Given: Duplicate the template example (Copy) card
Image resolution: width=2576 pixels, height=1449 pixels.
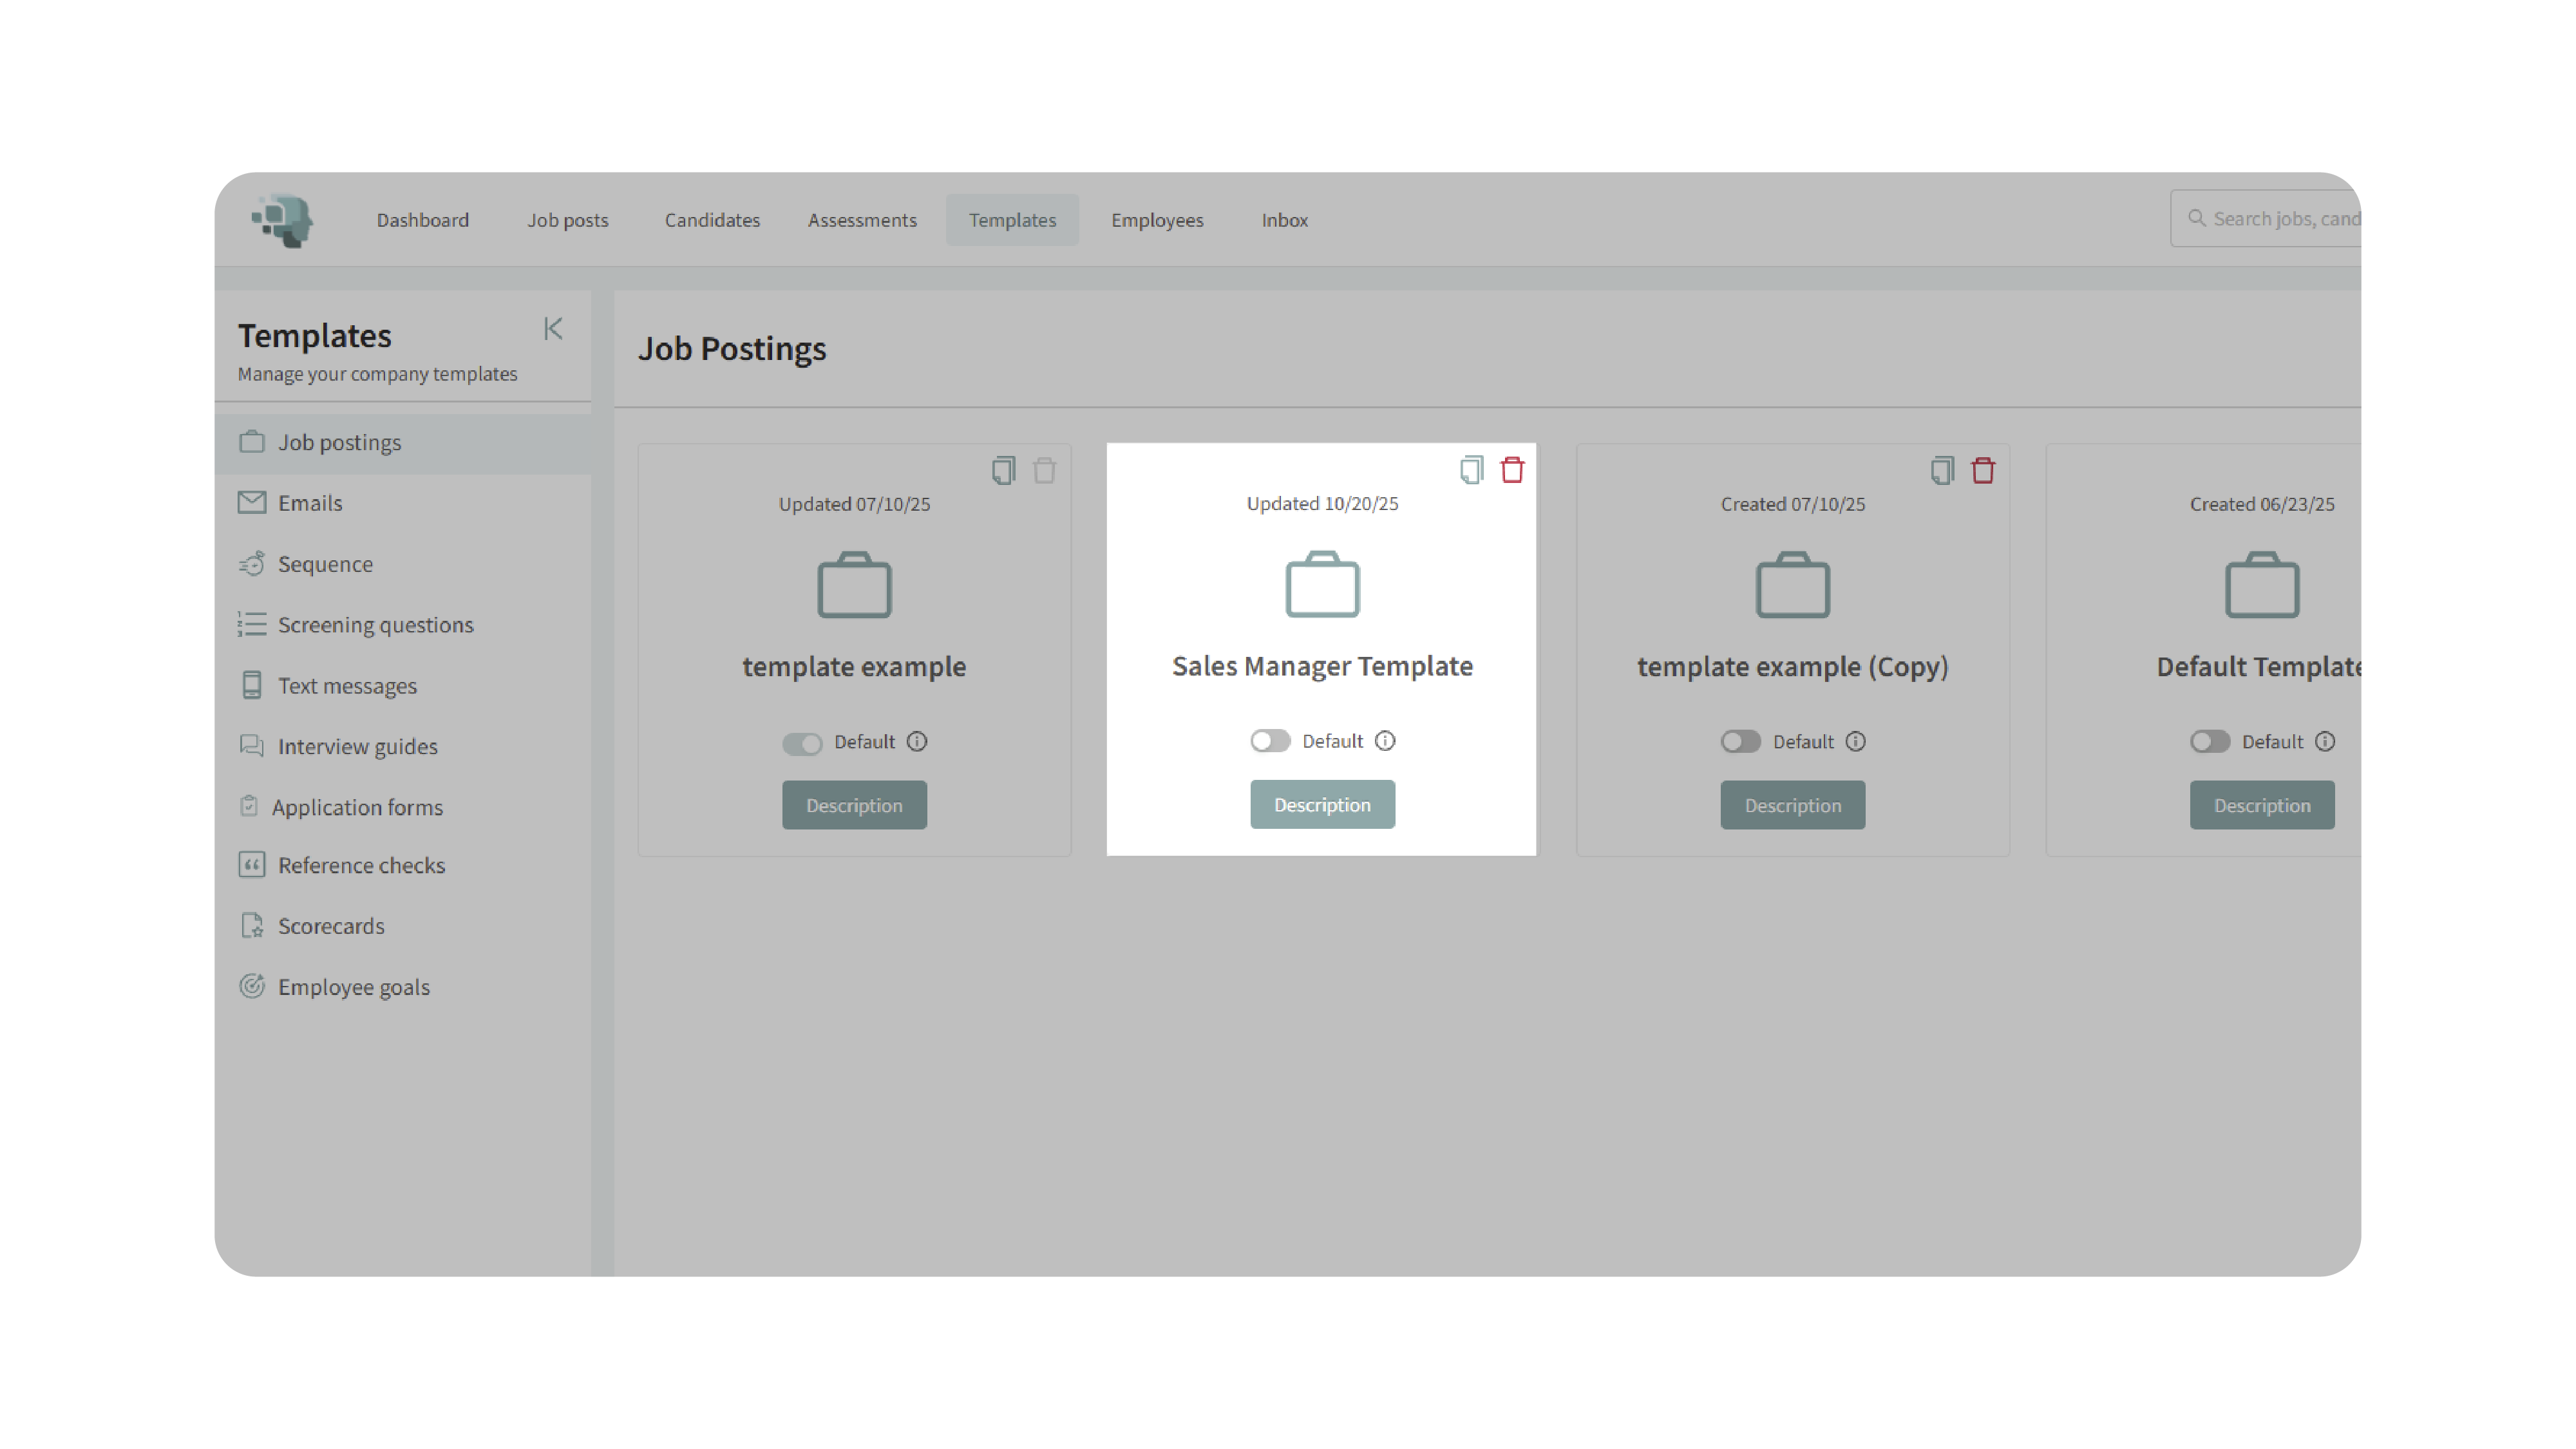Looking at the screenshot, I should coord(1941,470).
